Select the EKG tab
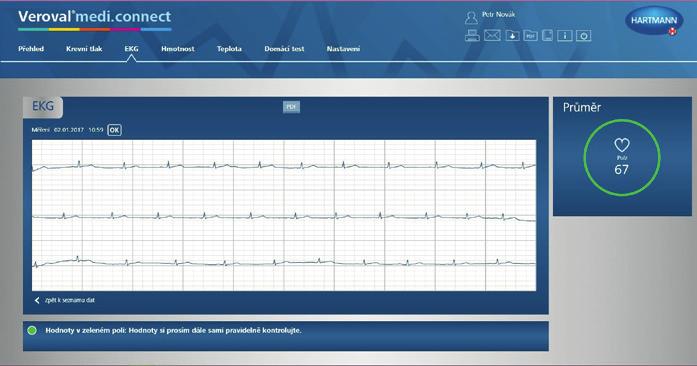 coord(131,49)
